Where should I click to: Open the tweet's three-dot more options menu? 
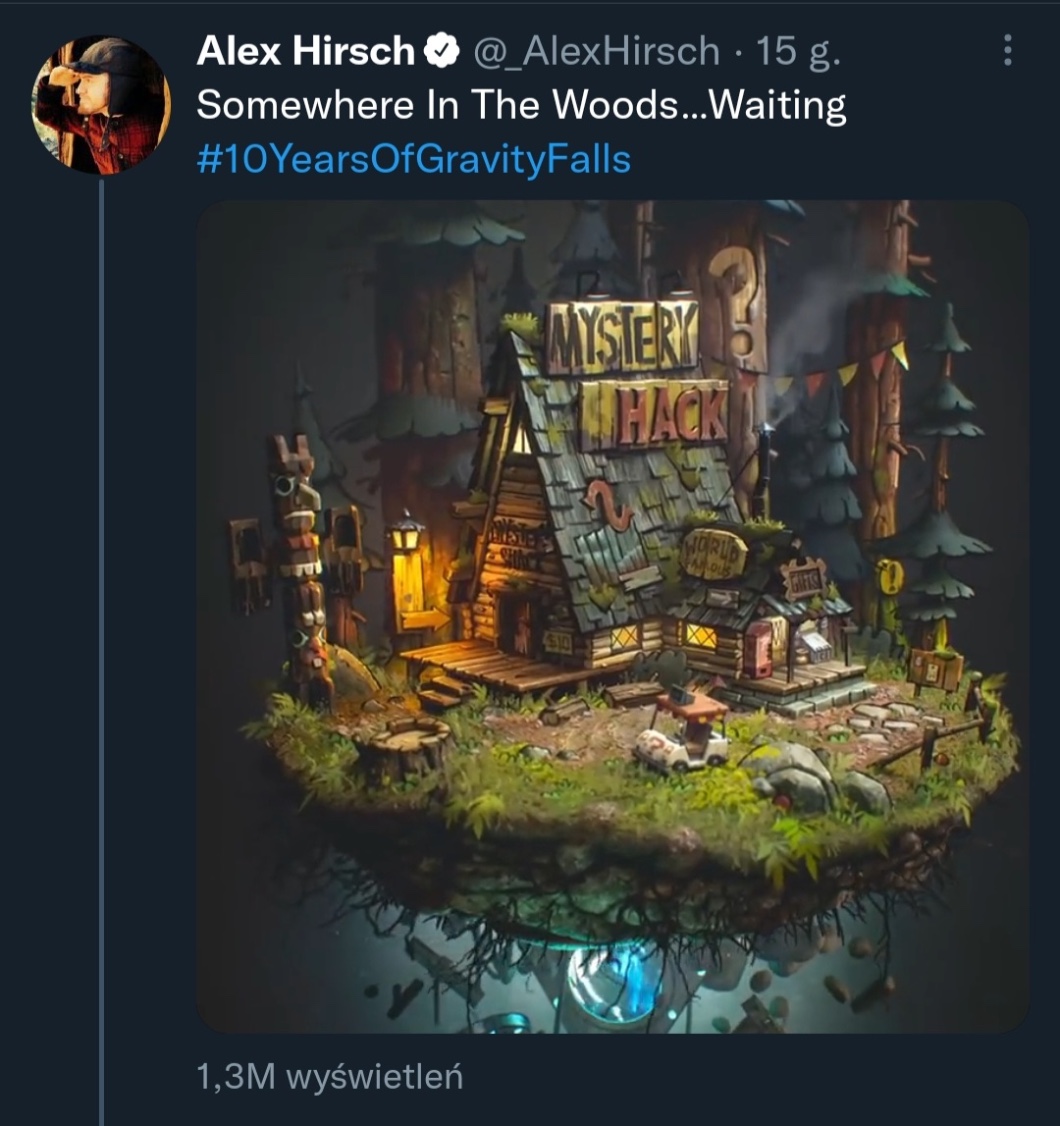(1007, 50)
